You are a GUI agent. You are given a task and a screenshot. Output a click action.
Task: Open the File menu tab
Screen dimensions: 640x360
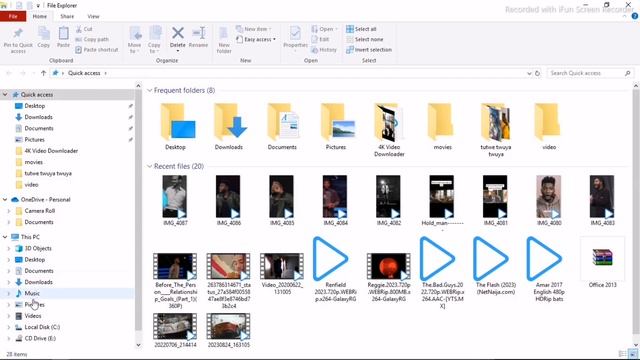click(x=13, y=16)
